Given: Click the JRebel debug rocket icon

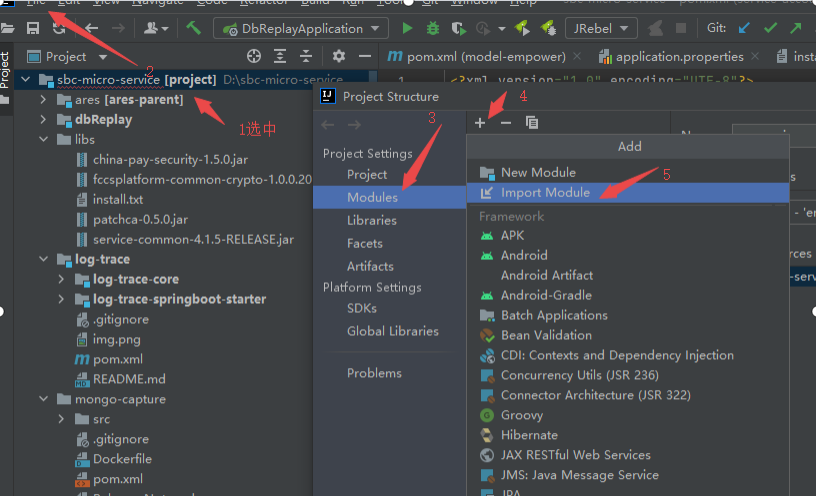Looking at the screenshot, I should [547, 28].
